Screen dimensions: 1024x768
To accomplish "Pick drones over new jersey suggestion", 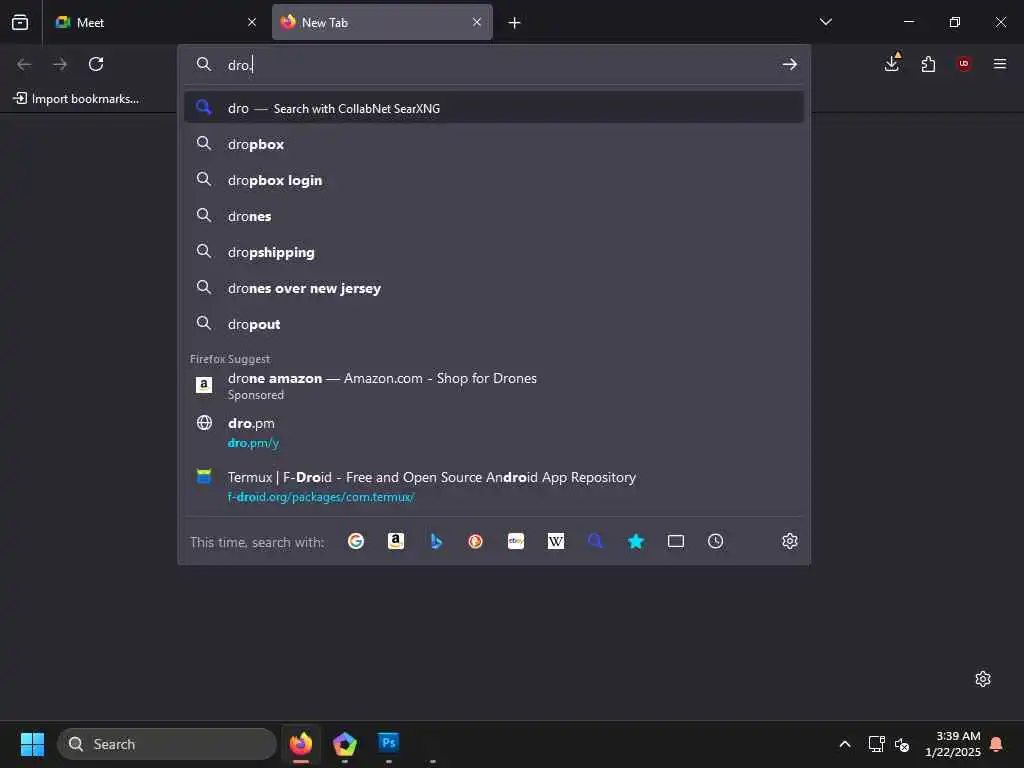I will tap(494, 288).
